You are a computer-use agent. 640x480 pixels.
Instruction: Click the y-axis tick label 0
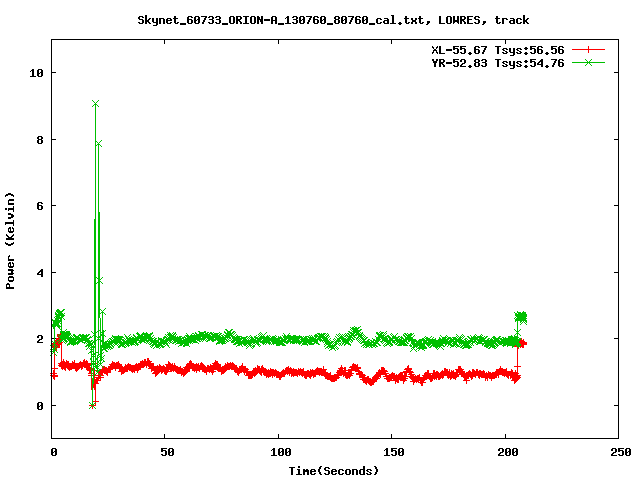coord(40,406)
